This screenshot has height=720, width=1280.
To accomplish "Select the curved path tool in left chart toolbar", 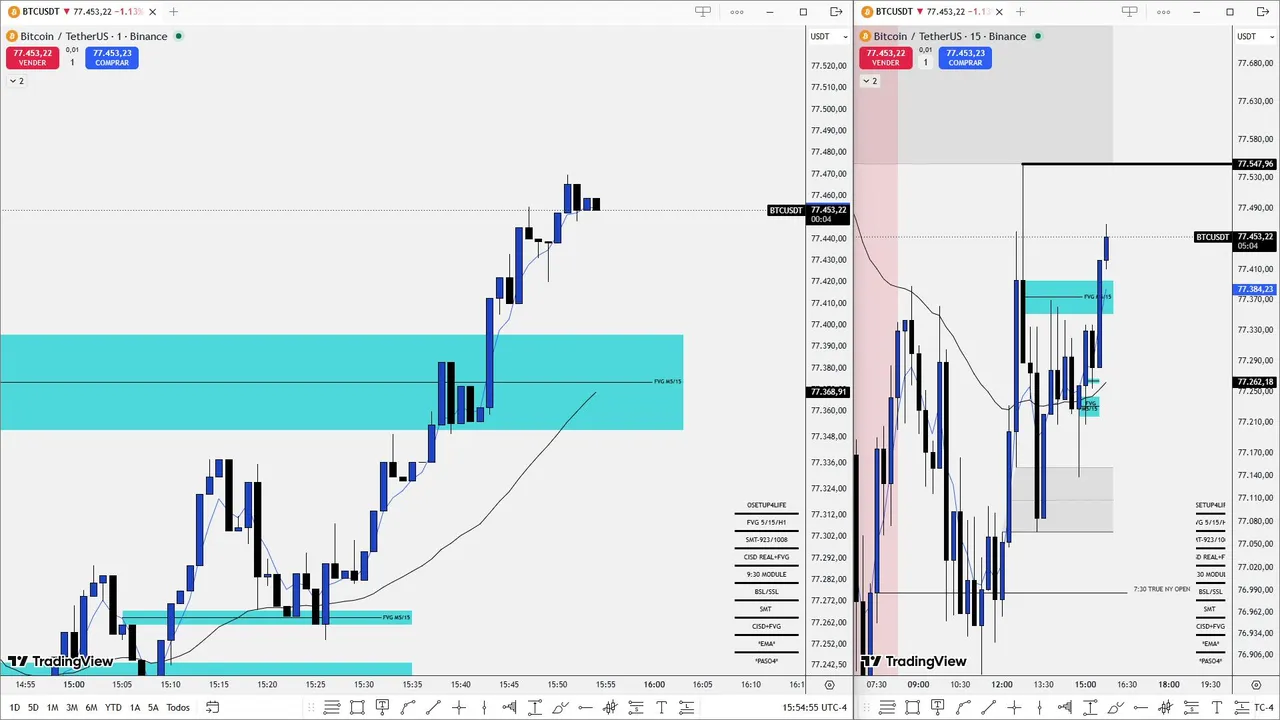I will 408,707.
